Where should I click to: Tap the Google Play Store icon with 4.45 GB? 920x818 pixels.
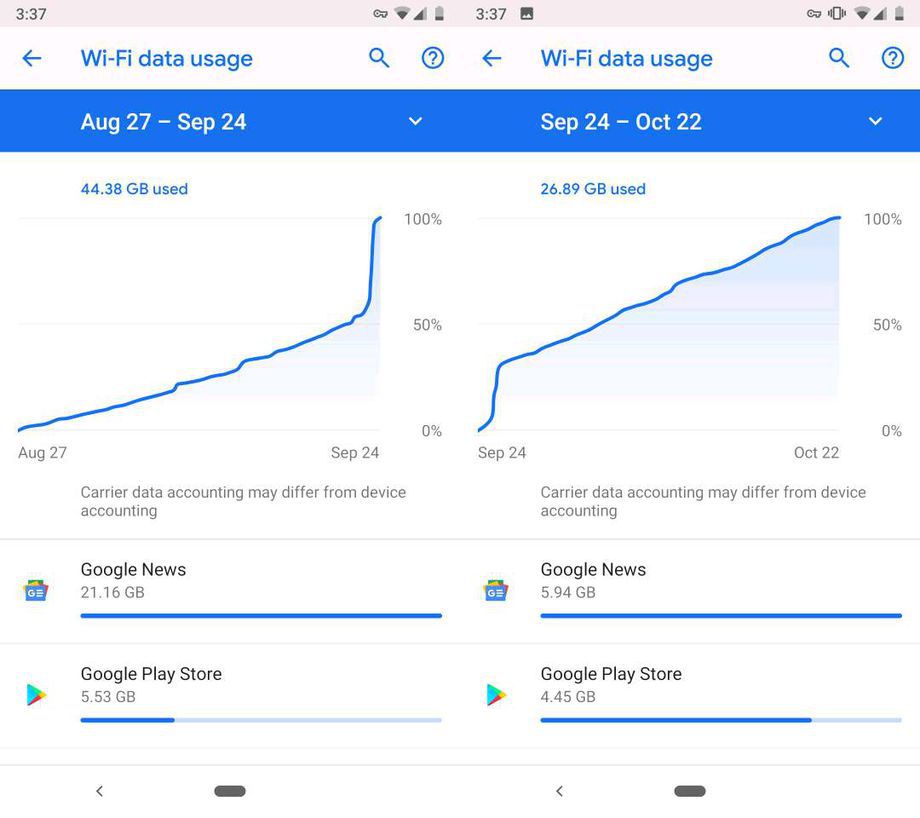[496, 695]
